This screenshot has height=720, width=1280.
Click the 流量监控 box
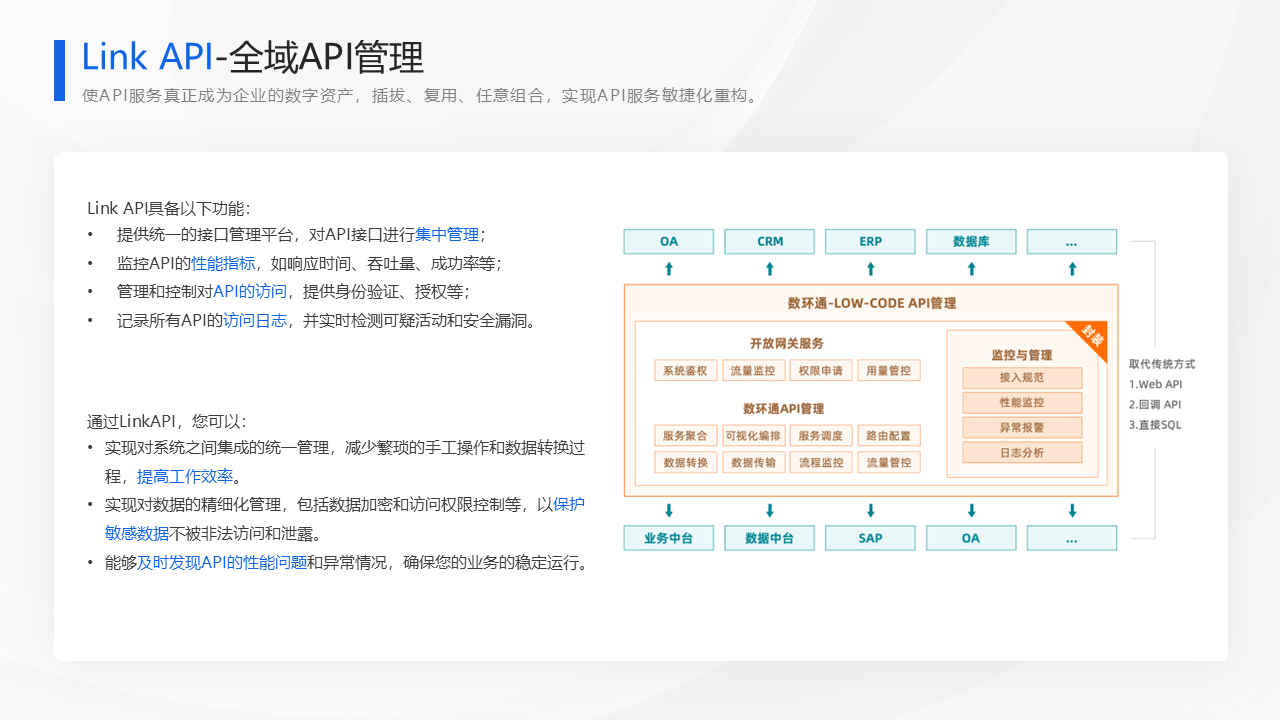pyautogui.click(x=753, y=371)
